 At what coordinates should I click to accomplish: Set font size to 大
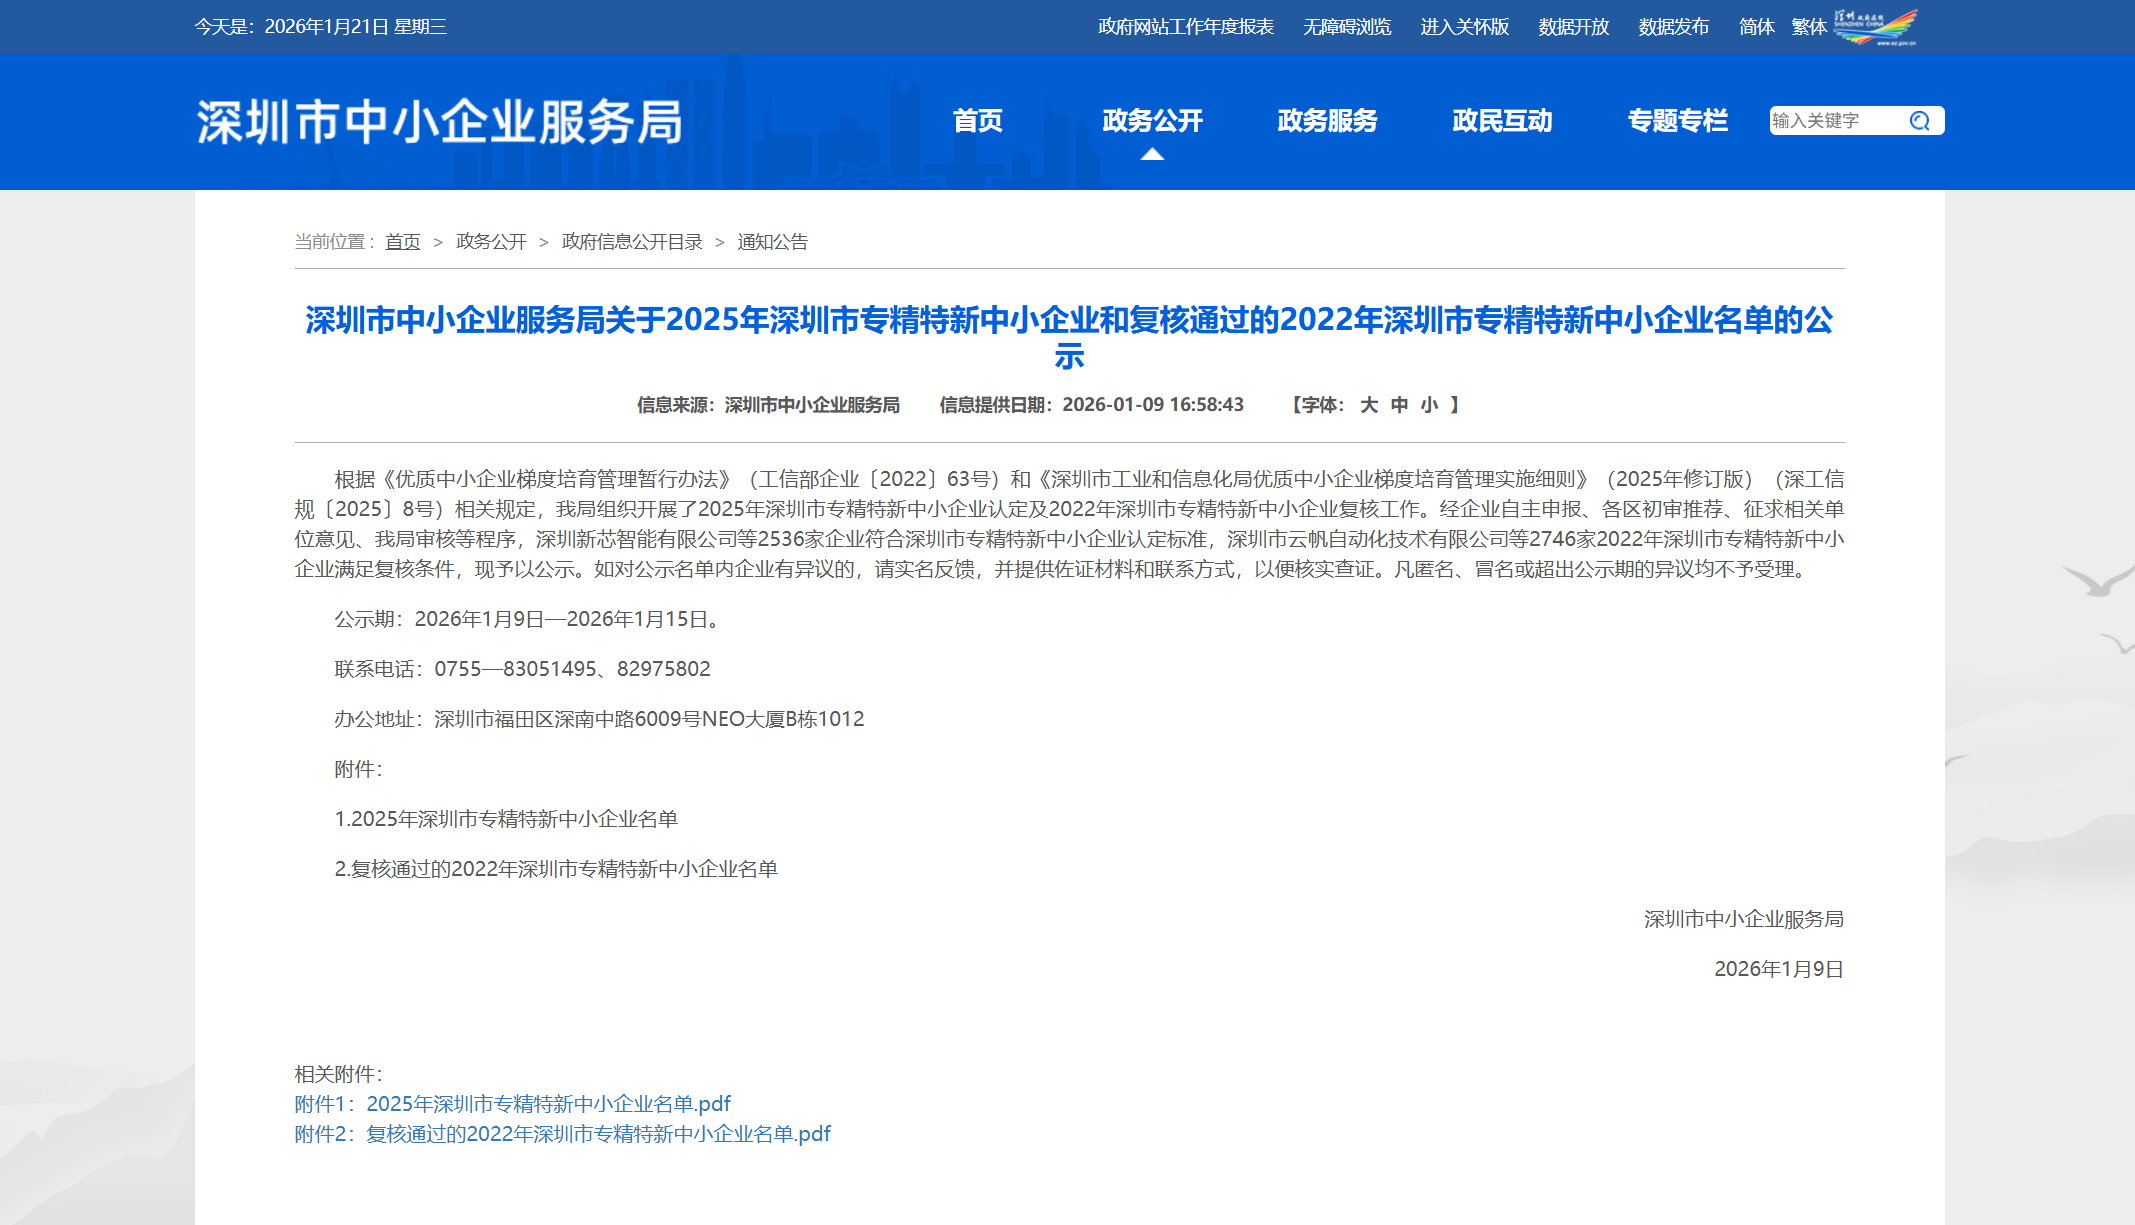(x=1369, y=405)
